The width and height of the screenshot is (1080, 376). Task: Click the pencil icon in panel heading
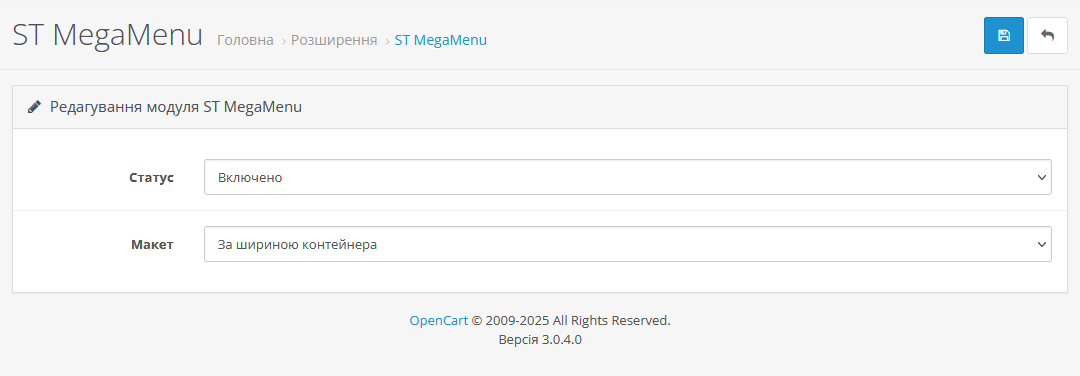[x=34, y=107]
